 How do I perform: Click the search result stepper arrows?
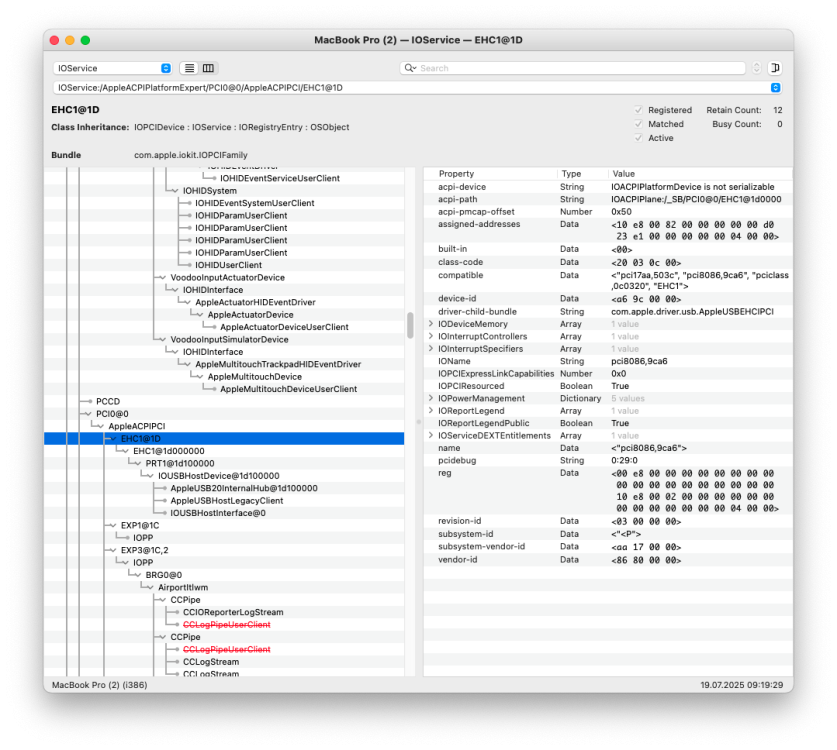pyautogui.click(x=756, y=68)
